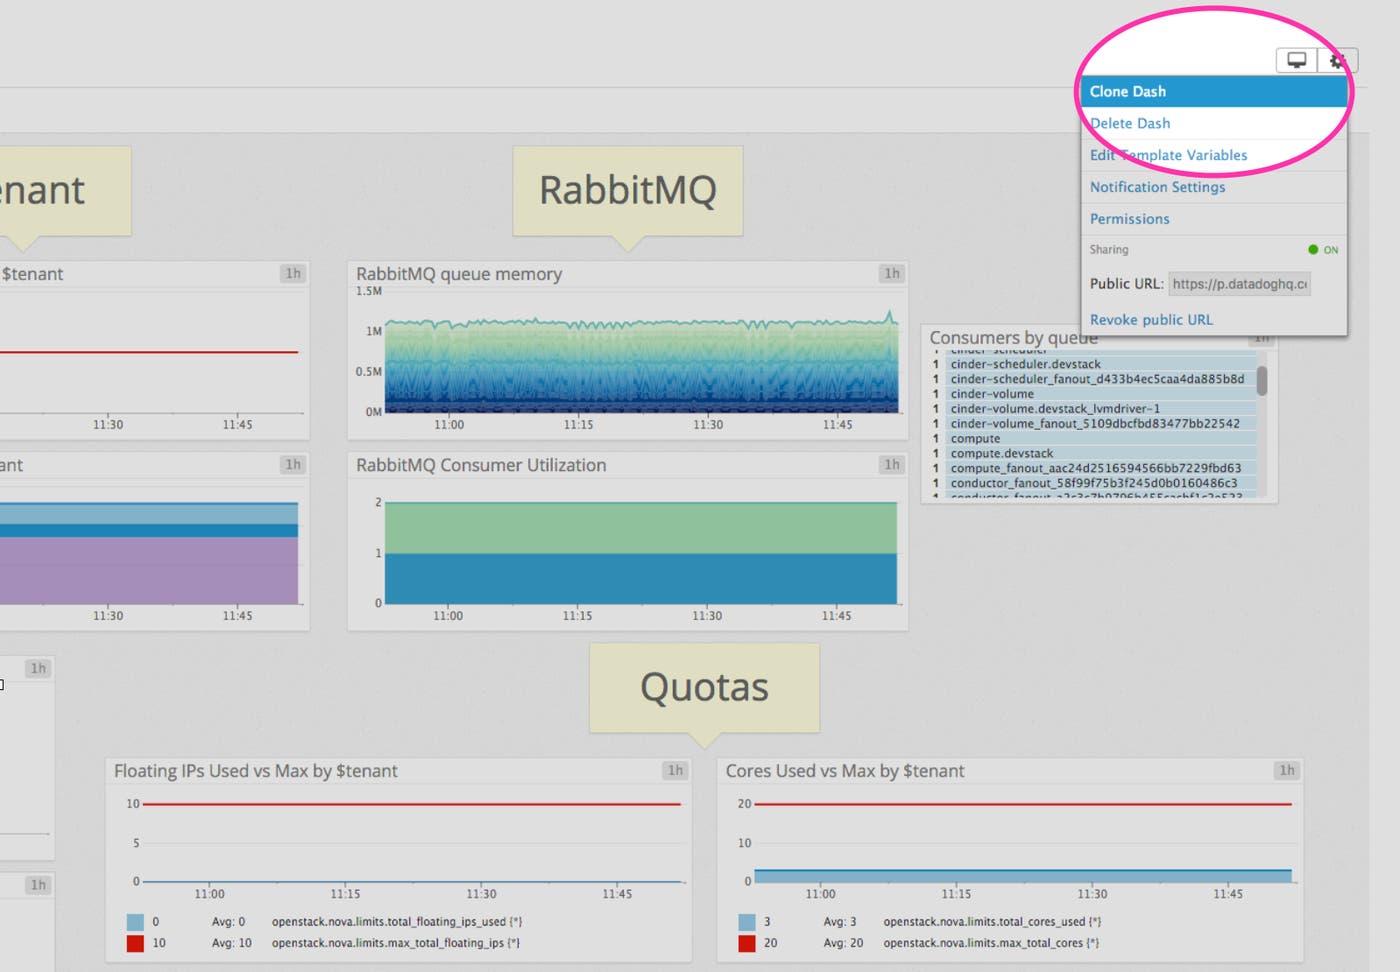Click blue swatch for total_cores_used legend
Image resolution: width=1400 pixels, height=972 pixels.
coord(747,922)
